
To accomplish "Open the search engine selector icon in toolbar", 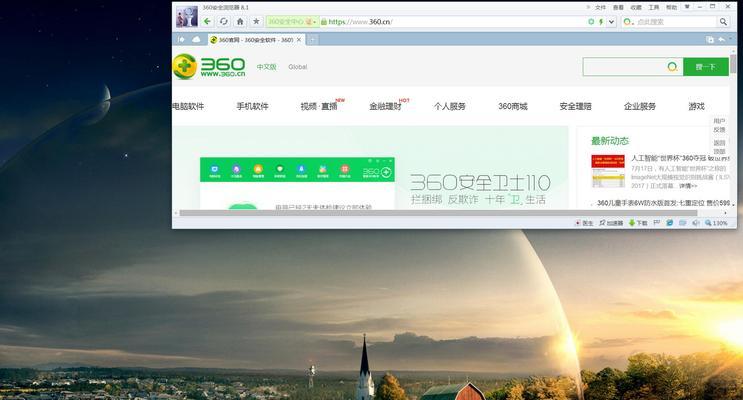I will [x=628, y=22].
